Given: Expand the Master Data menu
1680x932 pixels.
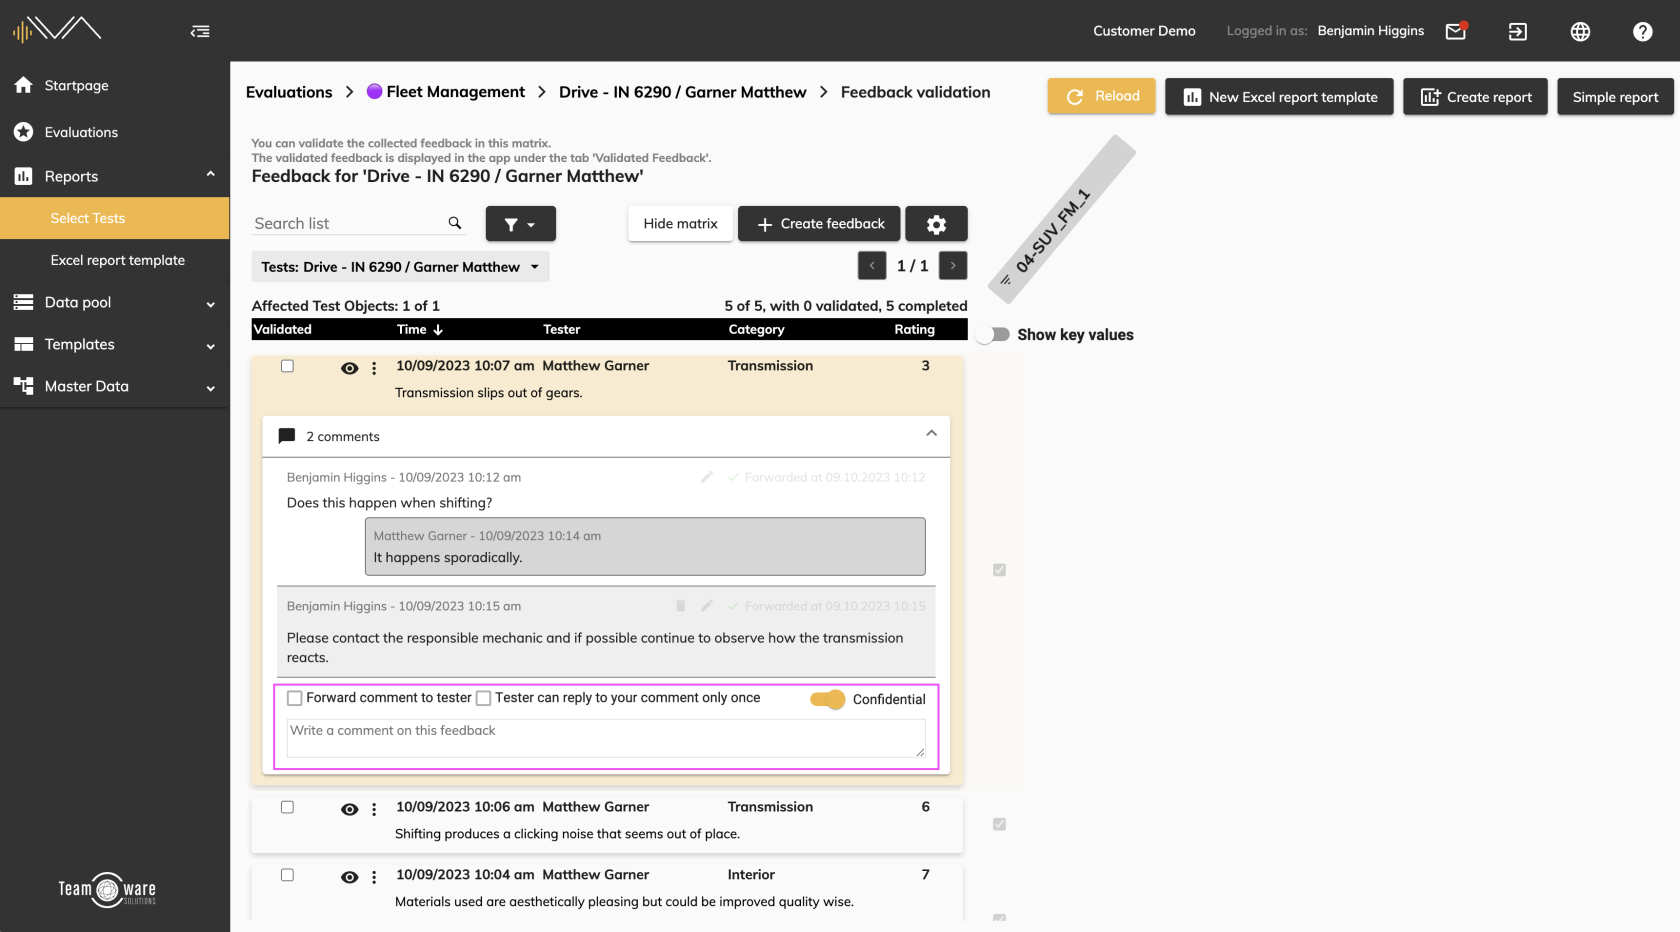Looking at the screenshot, I should pyautogui.click(x=210, y=388).
